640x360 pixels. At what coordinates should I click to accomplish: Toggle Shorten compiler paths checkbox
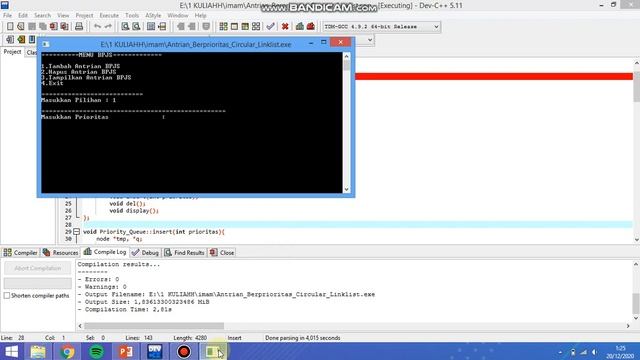[7, 296]
